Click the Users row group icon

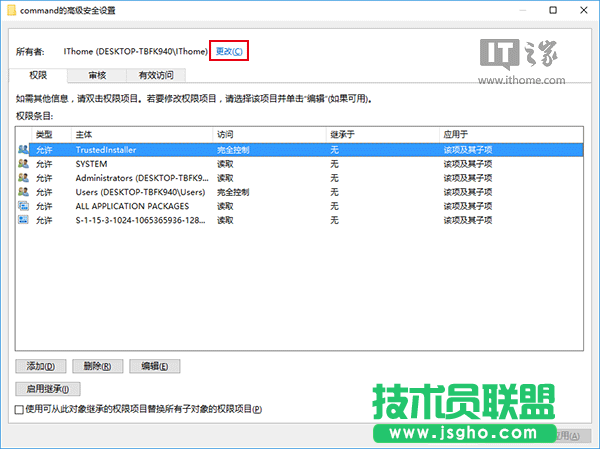coord(23,192)
